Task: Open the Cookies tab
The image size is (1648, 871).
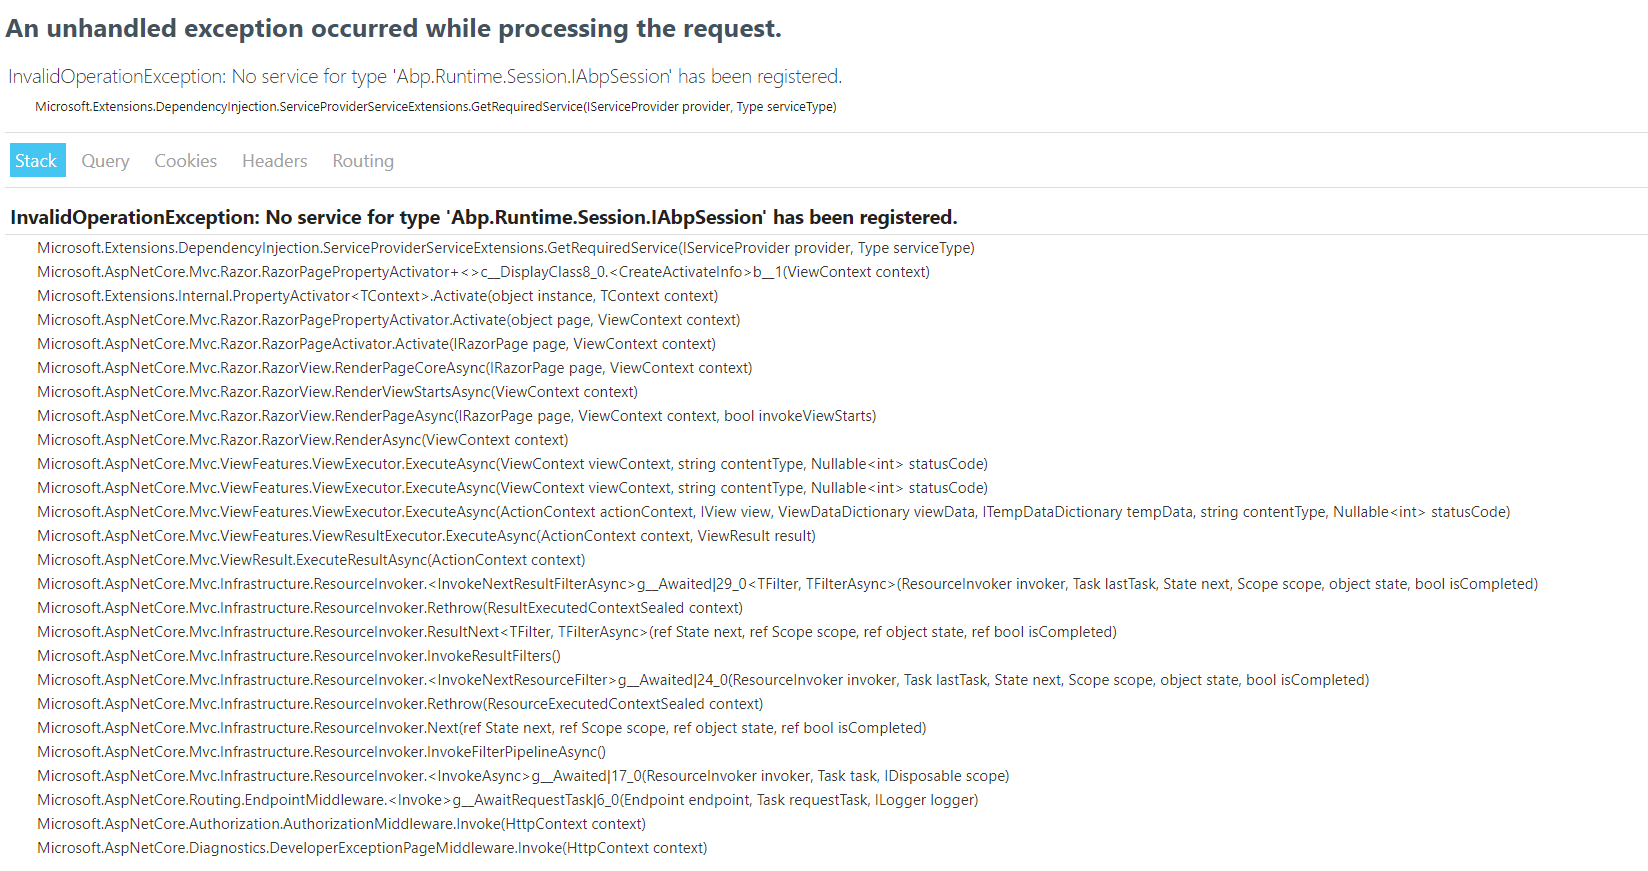Action: (x=185, y=160)
